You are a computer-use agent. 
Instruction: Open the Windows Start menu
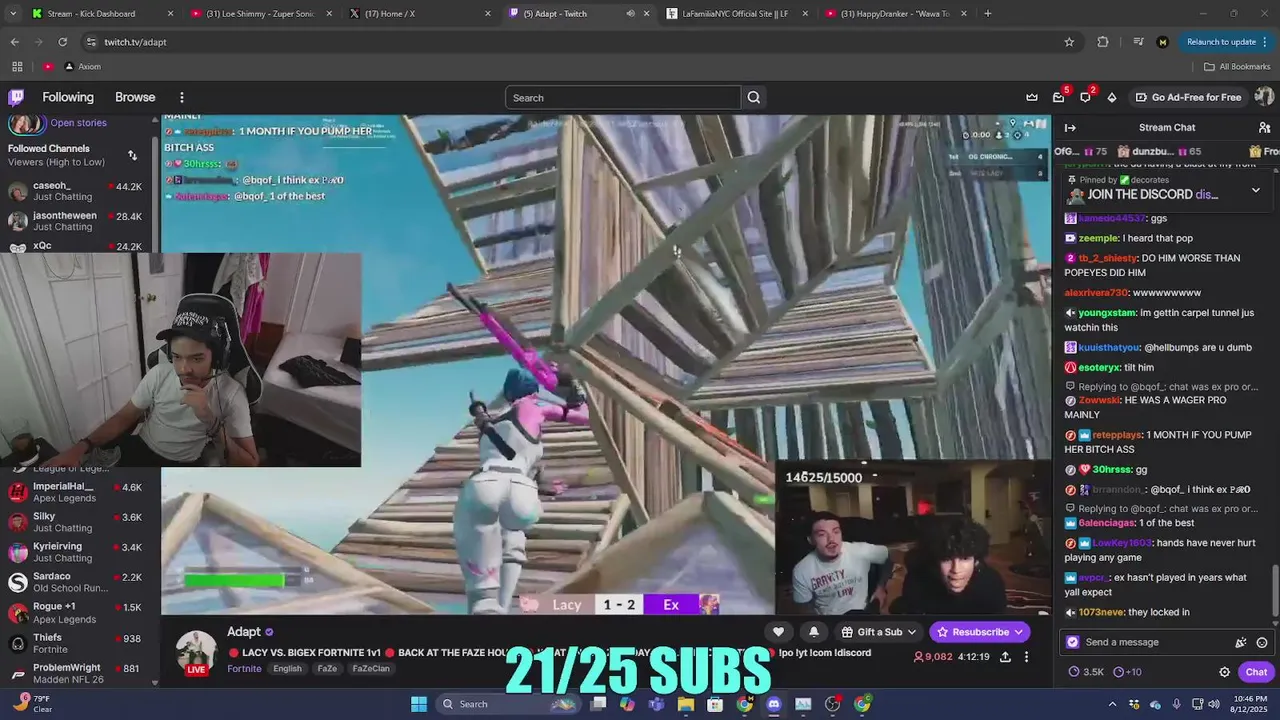pos(419,704)
